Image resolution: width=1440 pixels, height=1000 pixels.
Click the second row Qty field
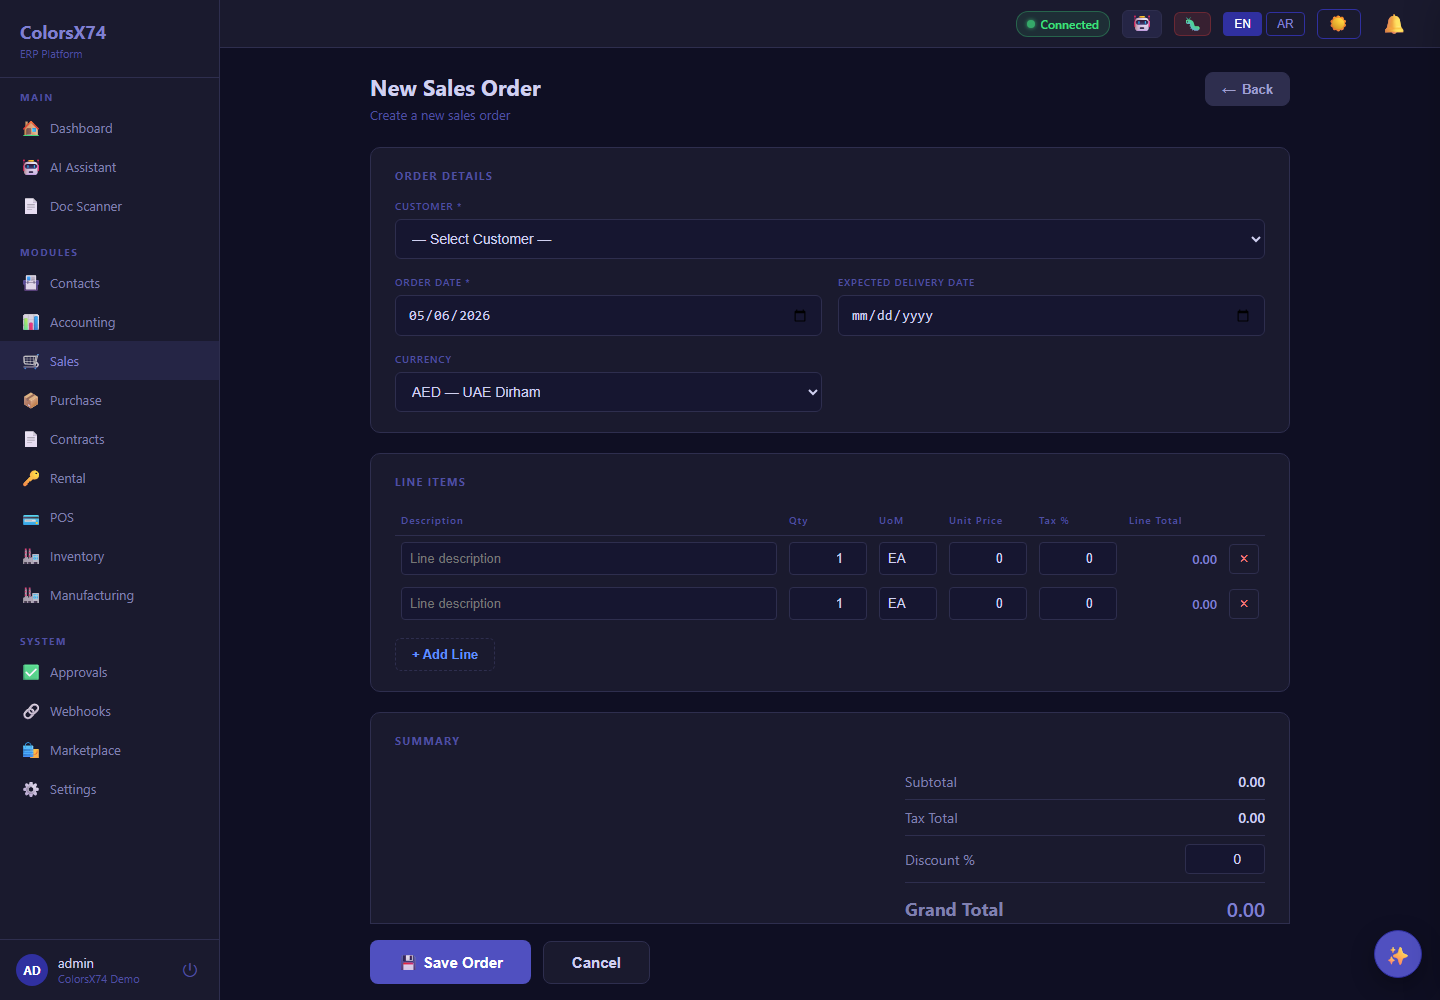pos(828,603)
